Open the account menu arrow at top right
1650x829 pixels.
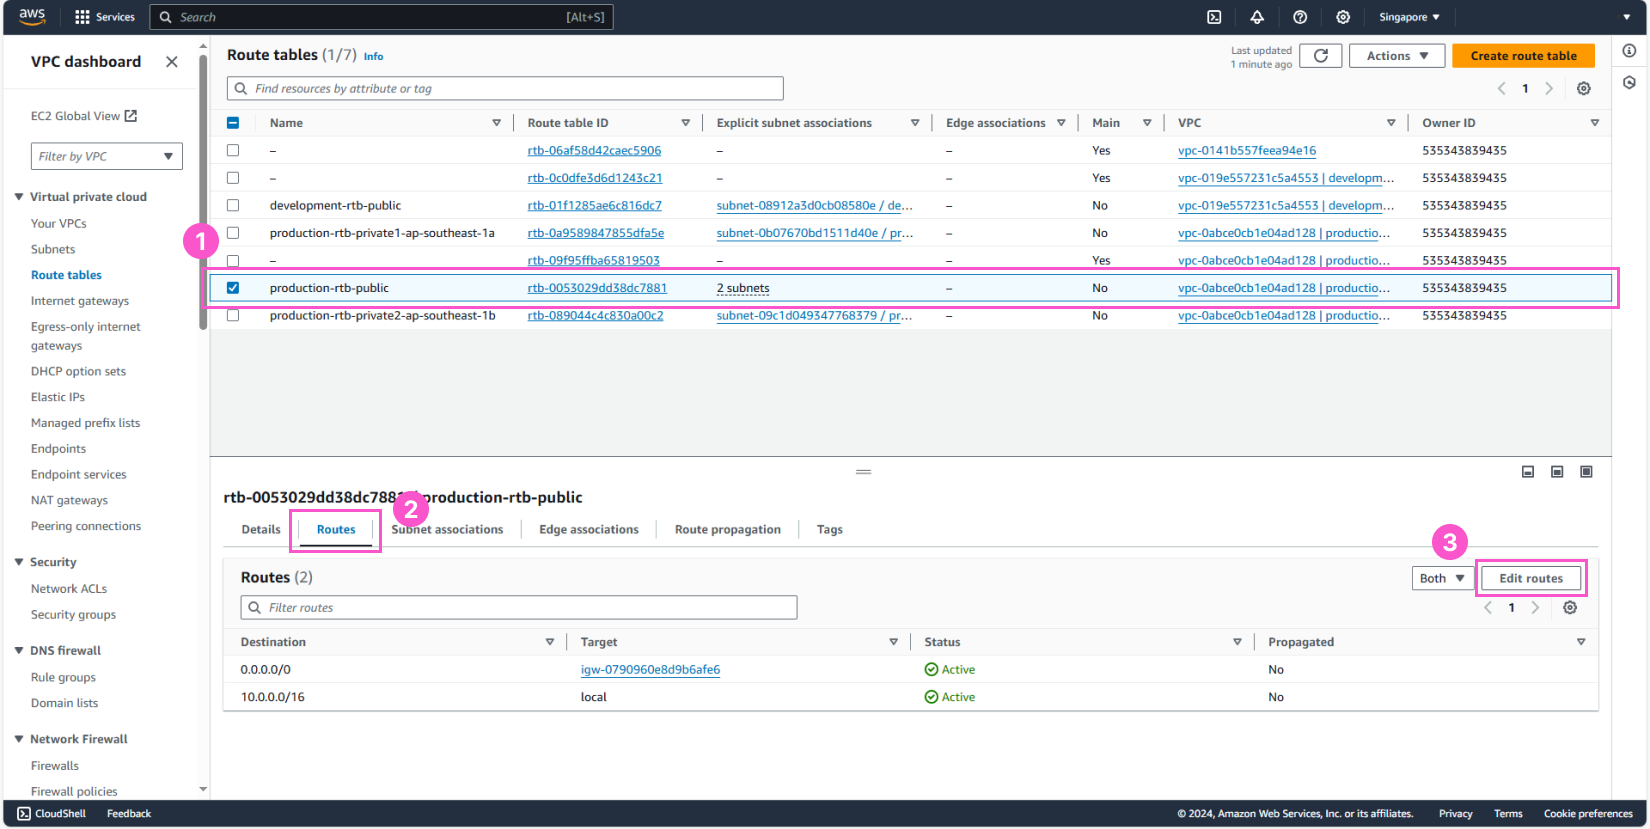click(1626, 17)
